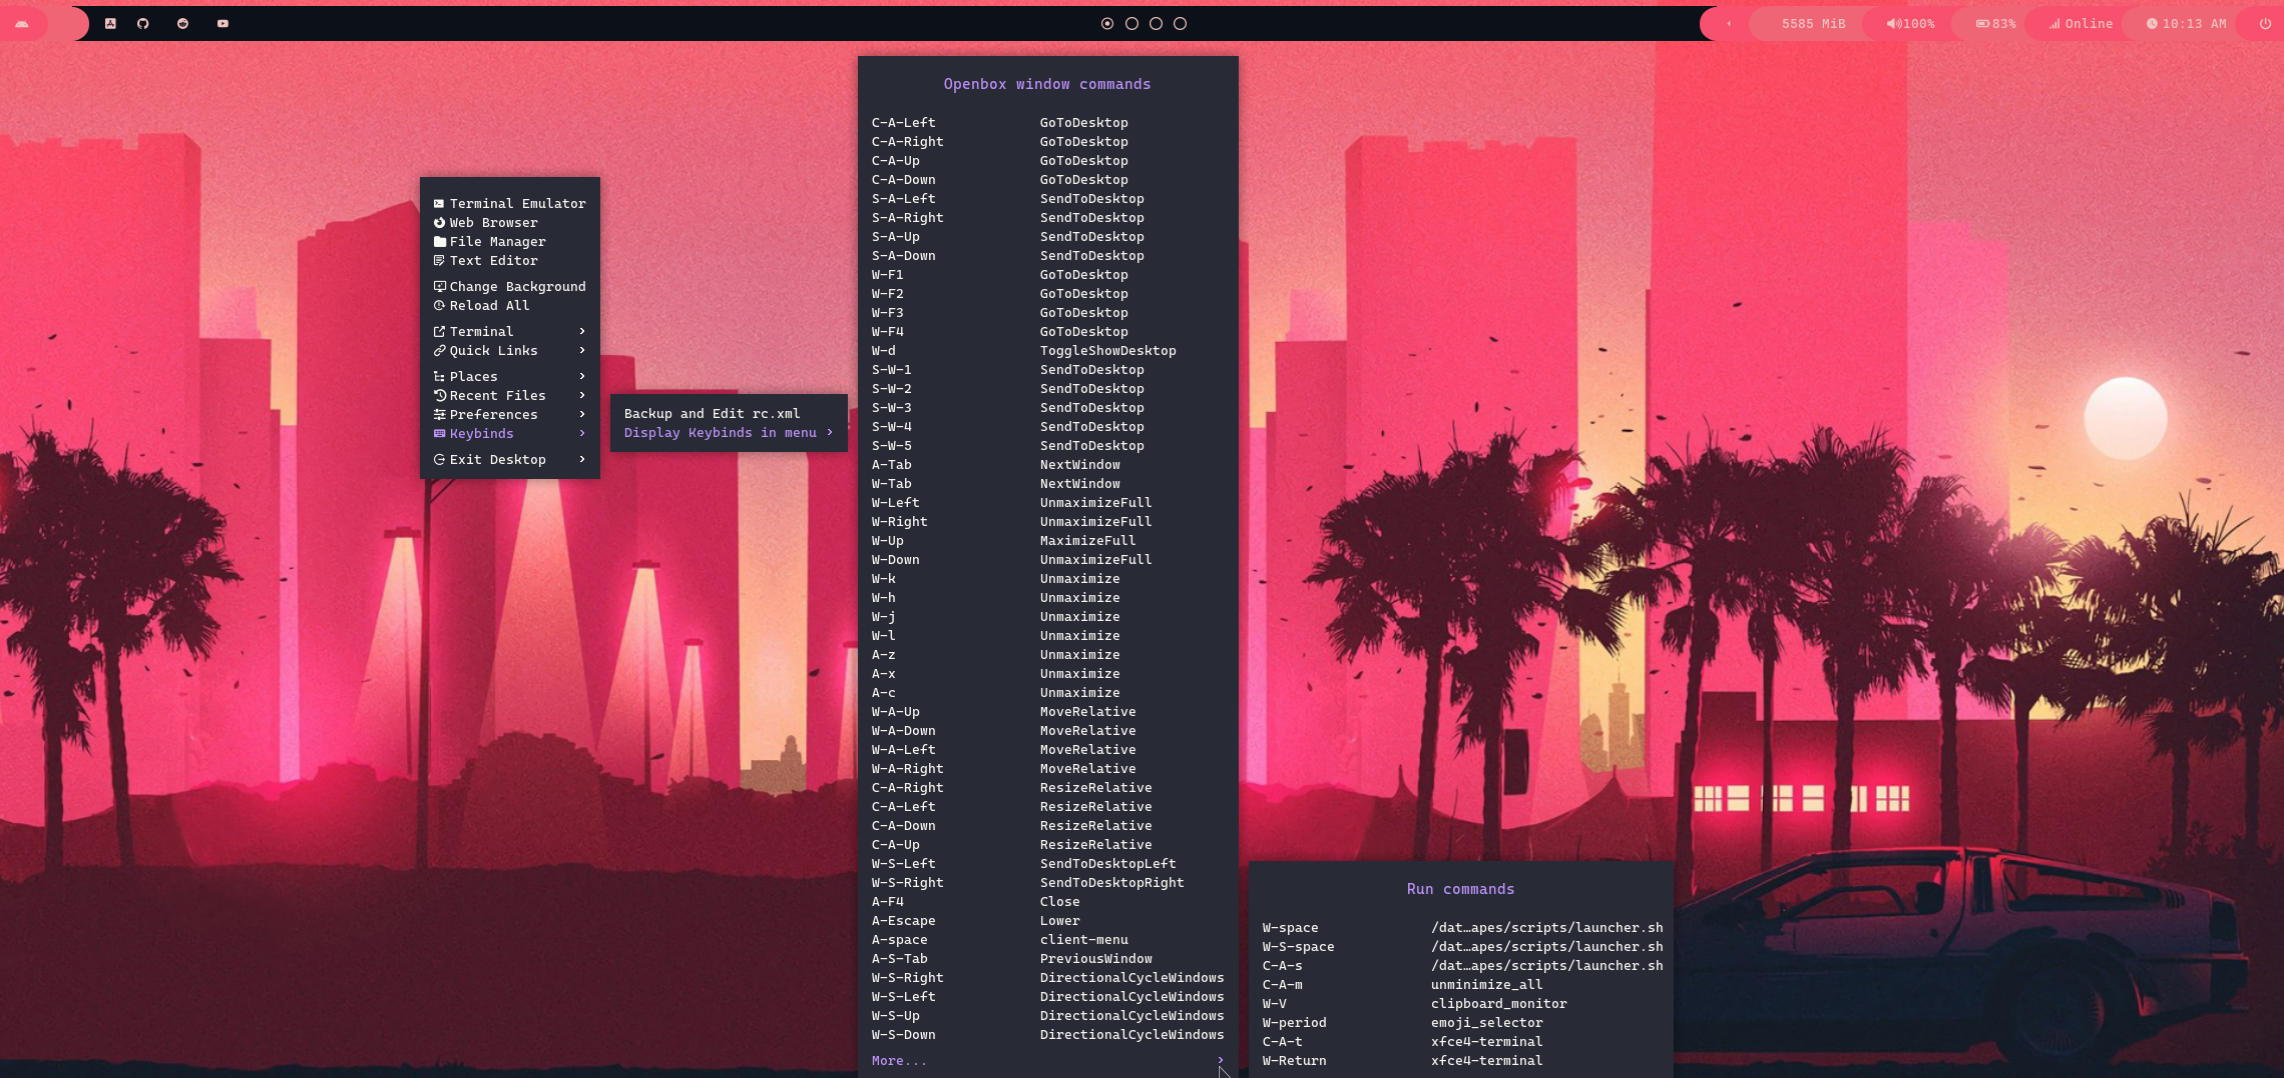Open the More... entry in keybinds list

point(1048,1060)
